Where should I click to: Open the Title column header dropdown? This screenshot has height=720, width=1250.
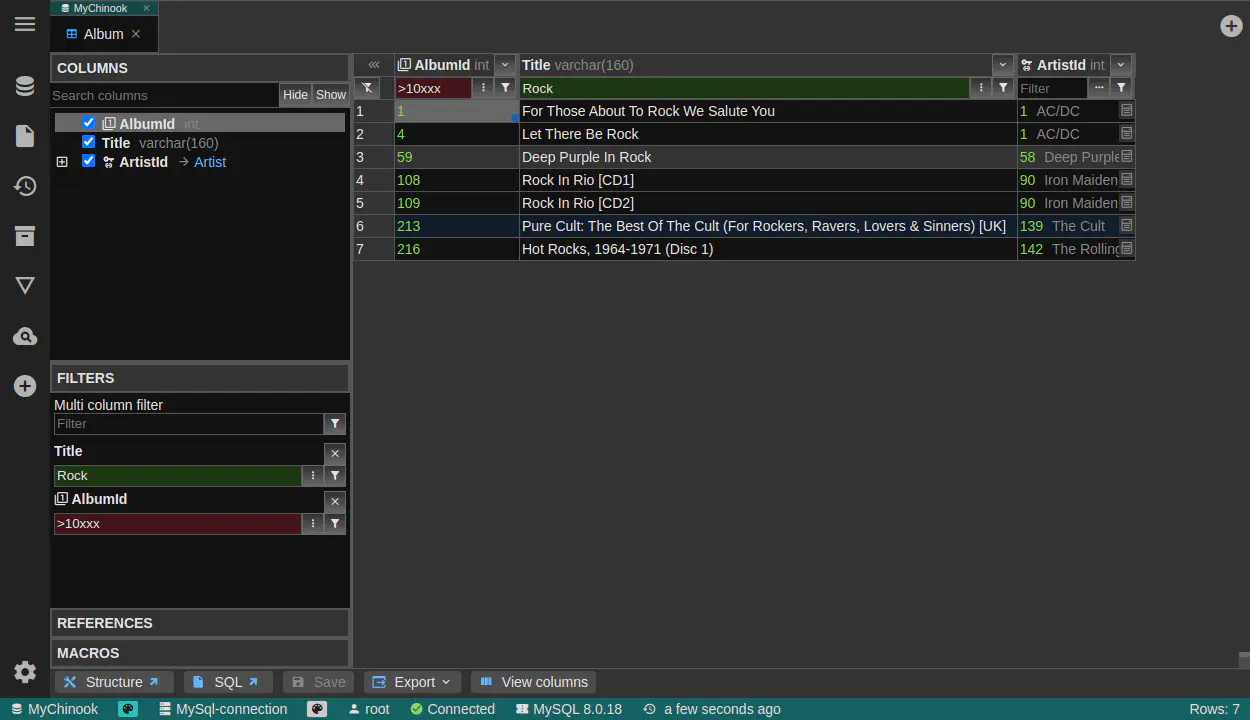click(x=1003, y=65)
